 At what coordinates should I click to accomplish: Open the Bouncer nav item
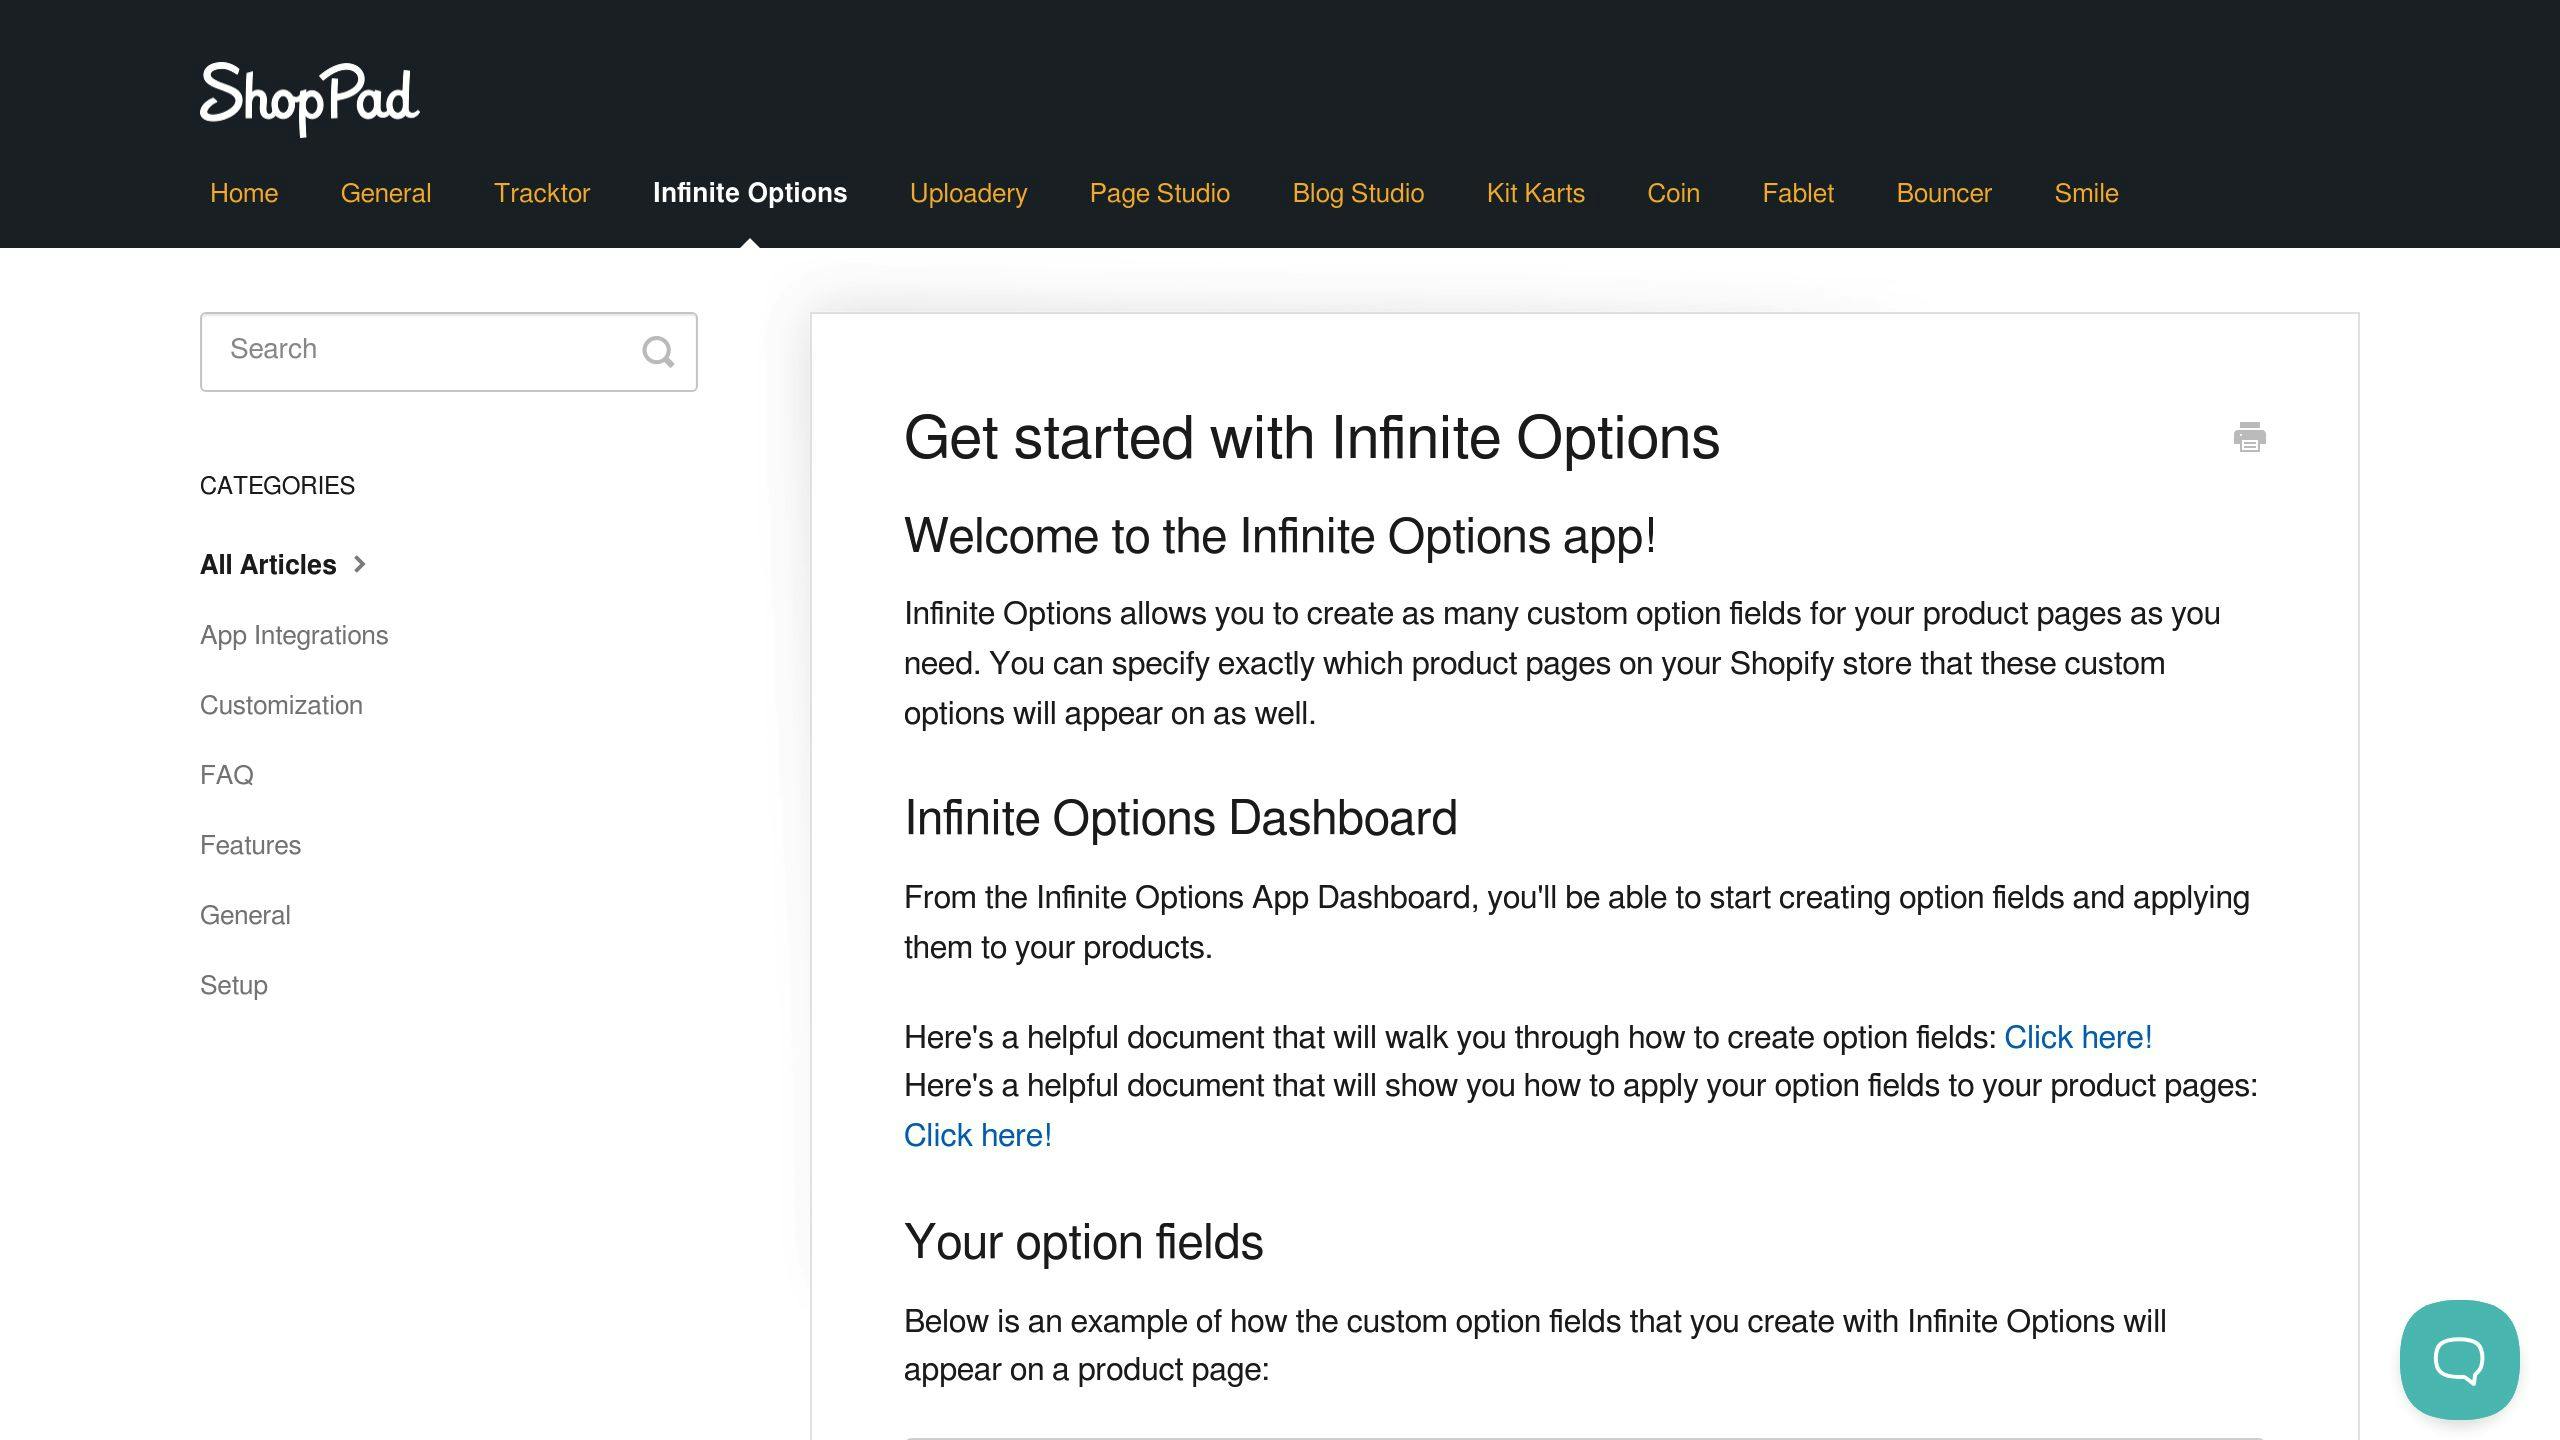(1944, 193)
